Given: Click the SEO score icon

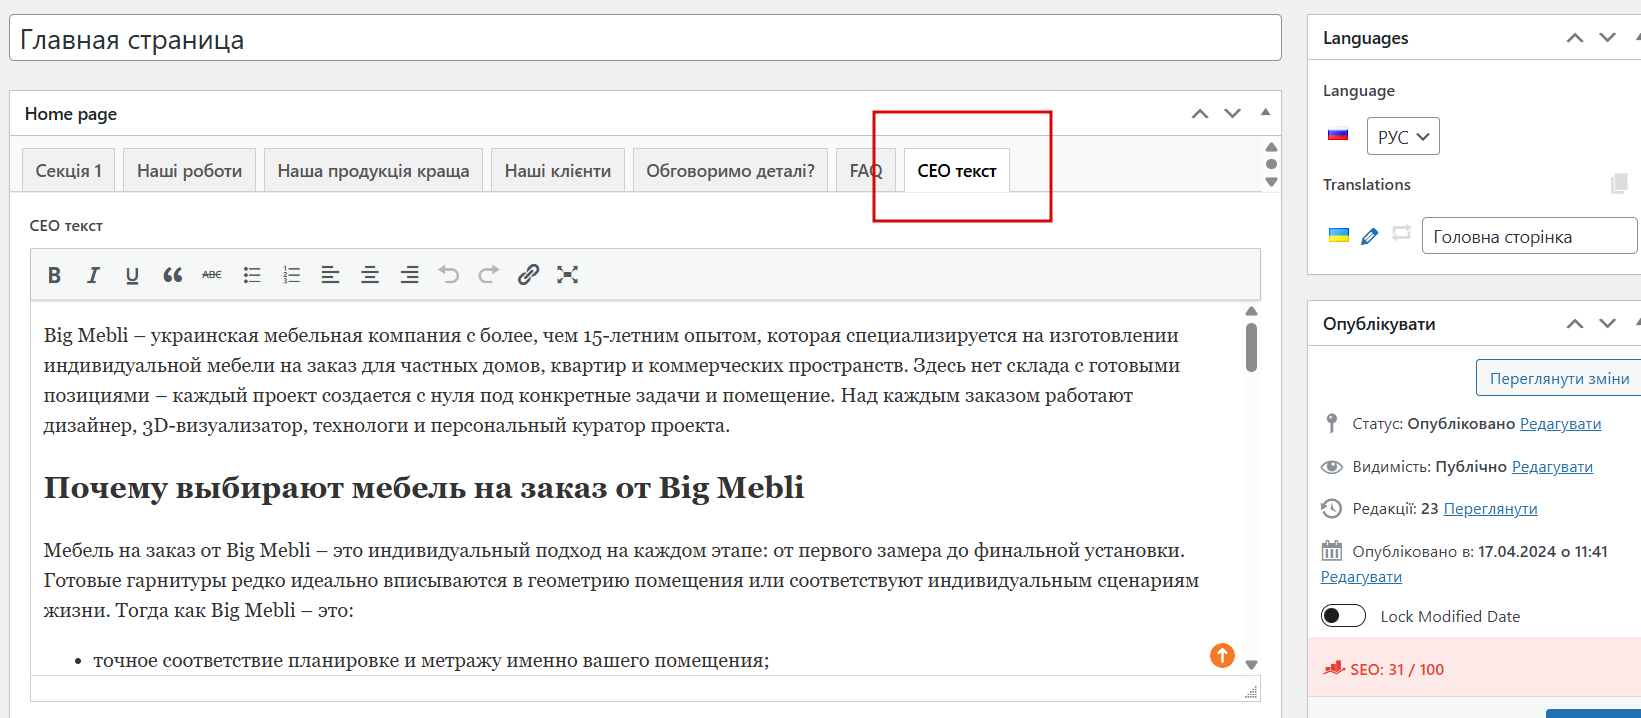Looking at the screenshot, I should pyautogui.click(x=1334, y=668).
